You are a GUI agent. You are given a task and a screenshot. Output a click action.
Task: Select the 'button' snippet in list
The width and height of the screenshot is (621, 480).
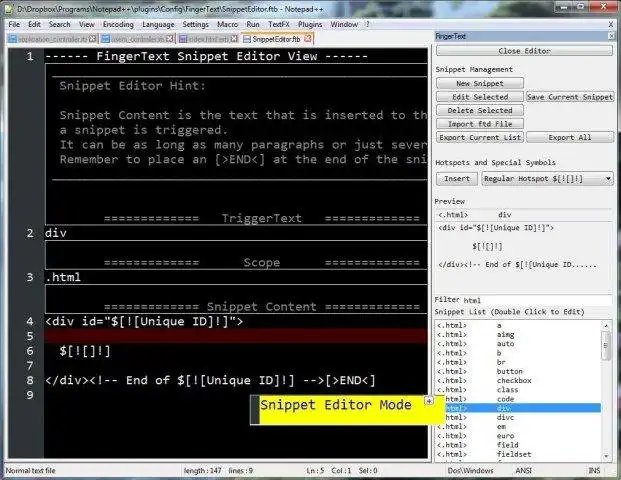tap(518, 371)
